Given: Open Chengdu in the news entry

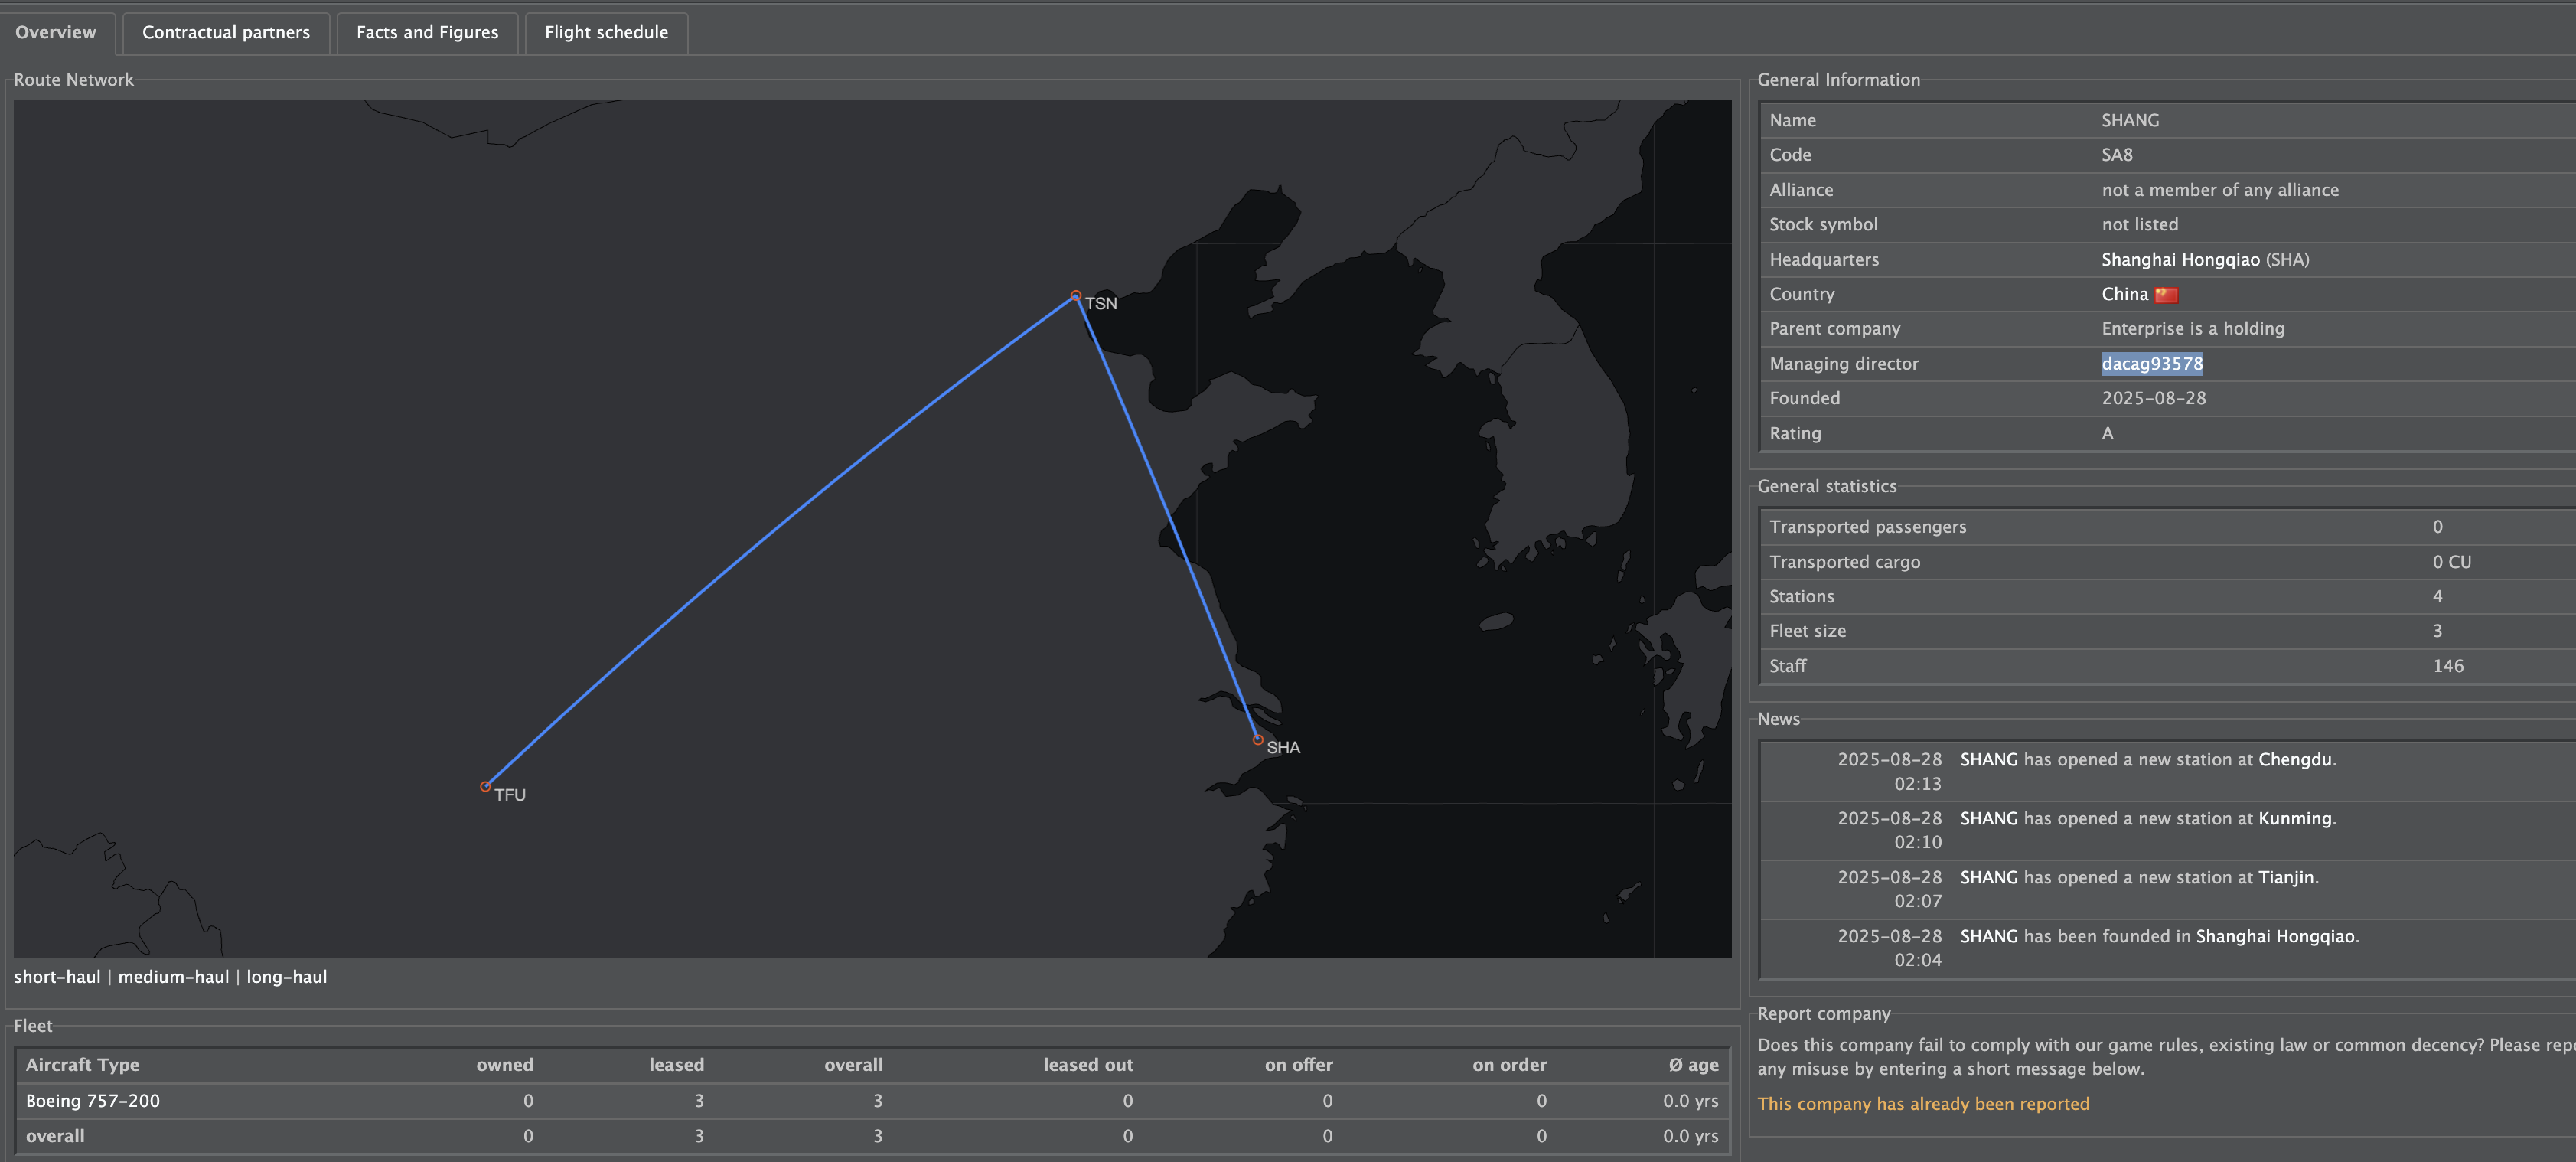Looking at the screenshot, I should tap(2294, 760).
